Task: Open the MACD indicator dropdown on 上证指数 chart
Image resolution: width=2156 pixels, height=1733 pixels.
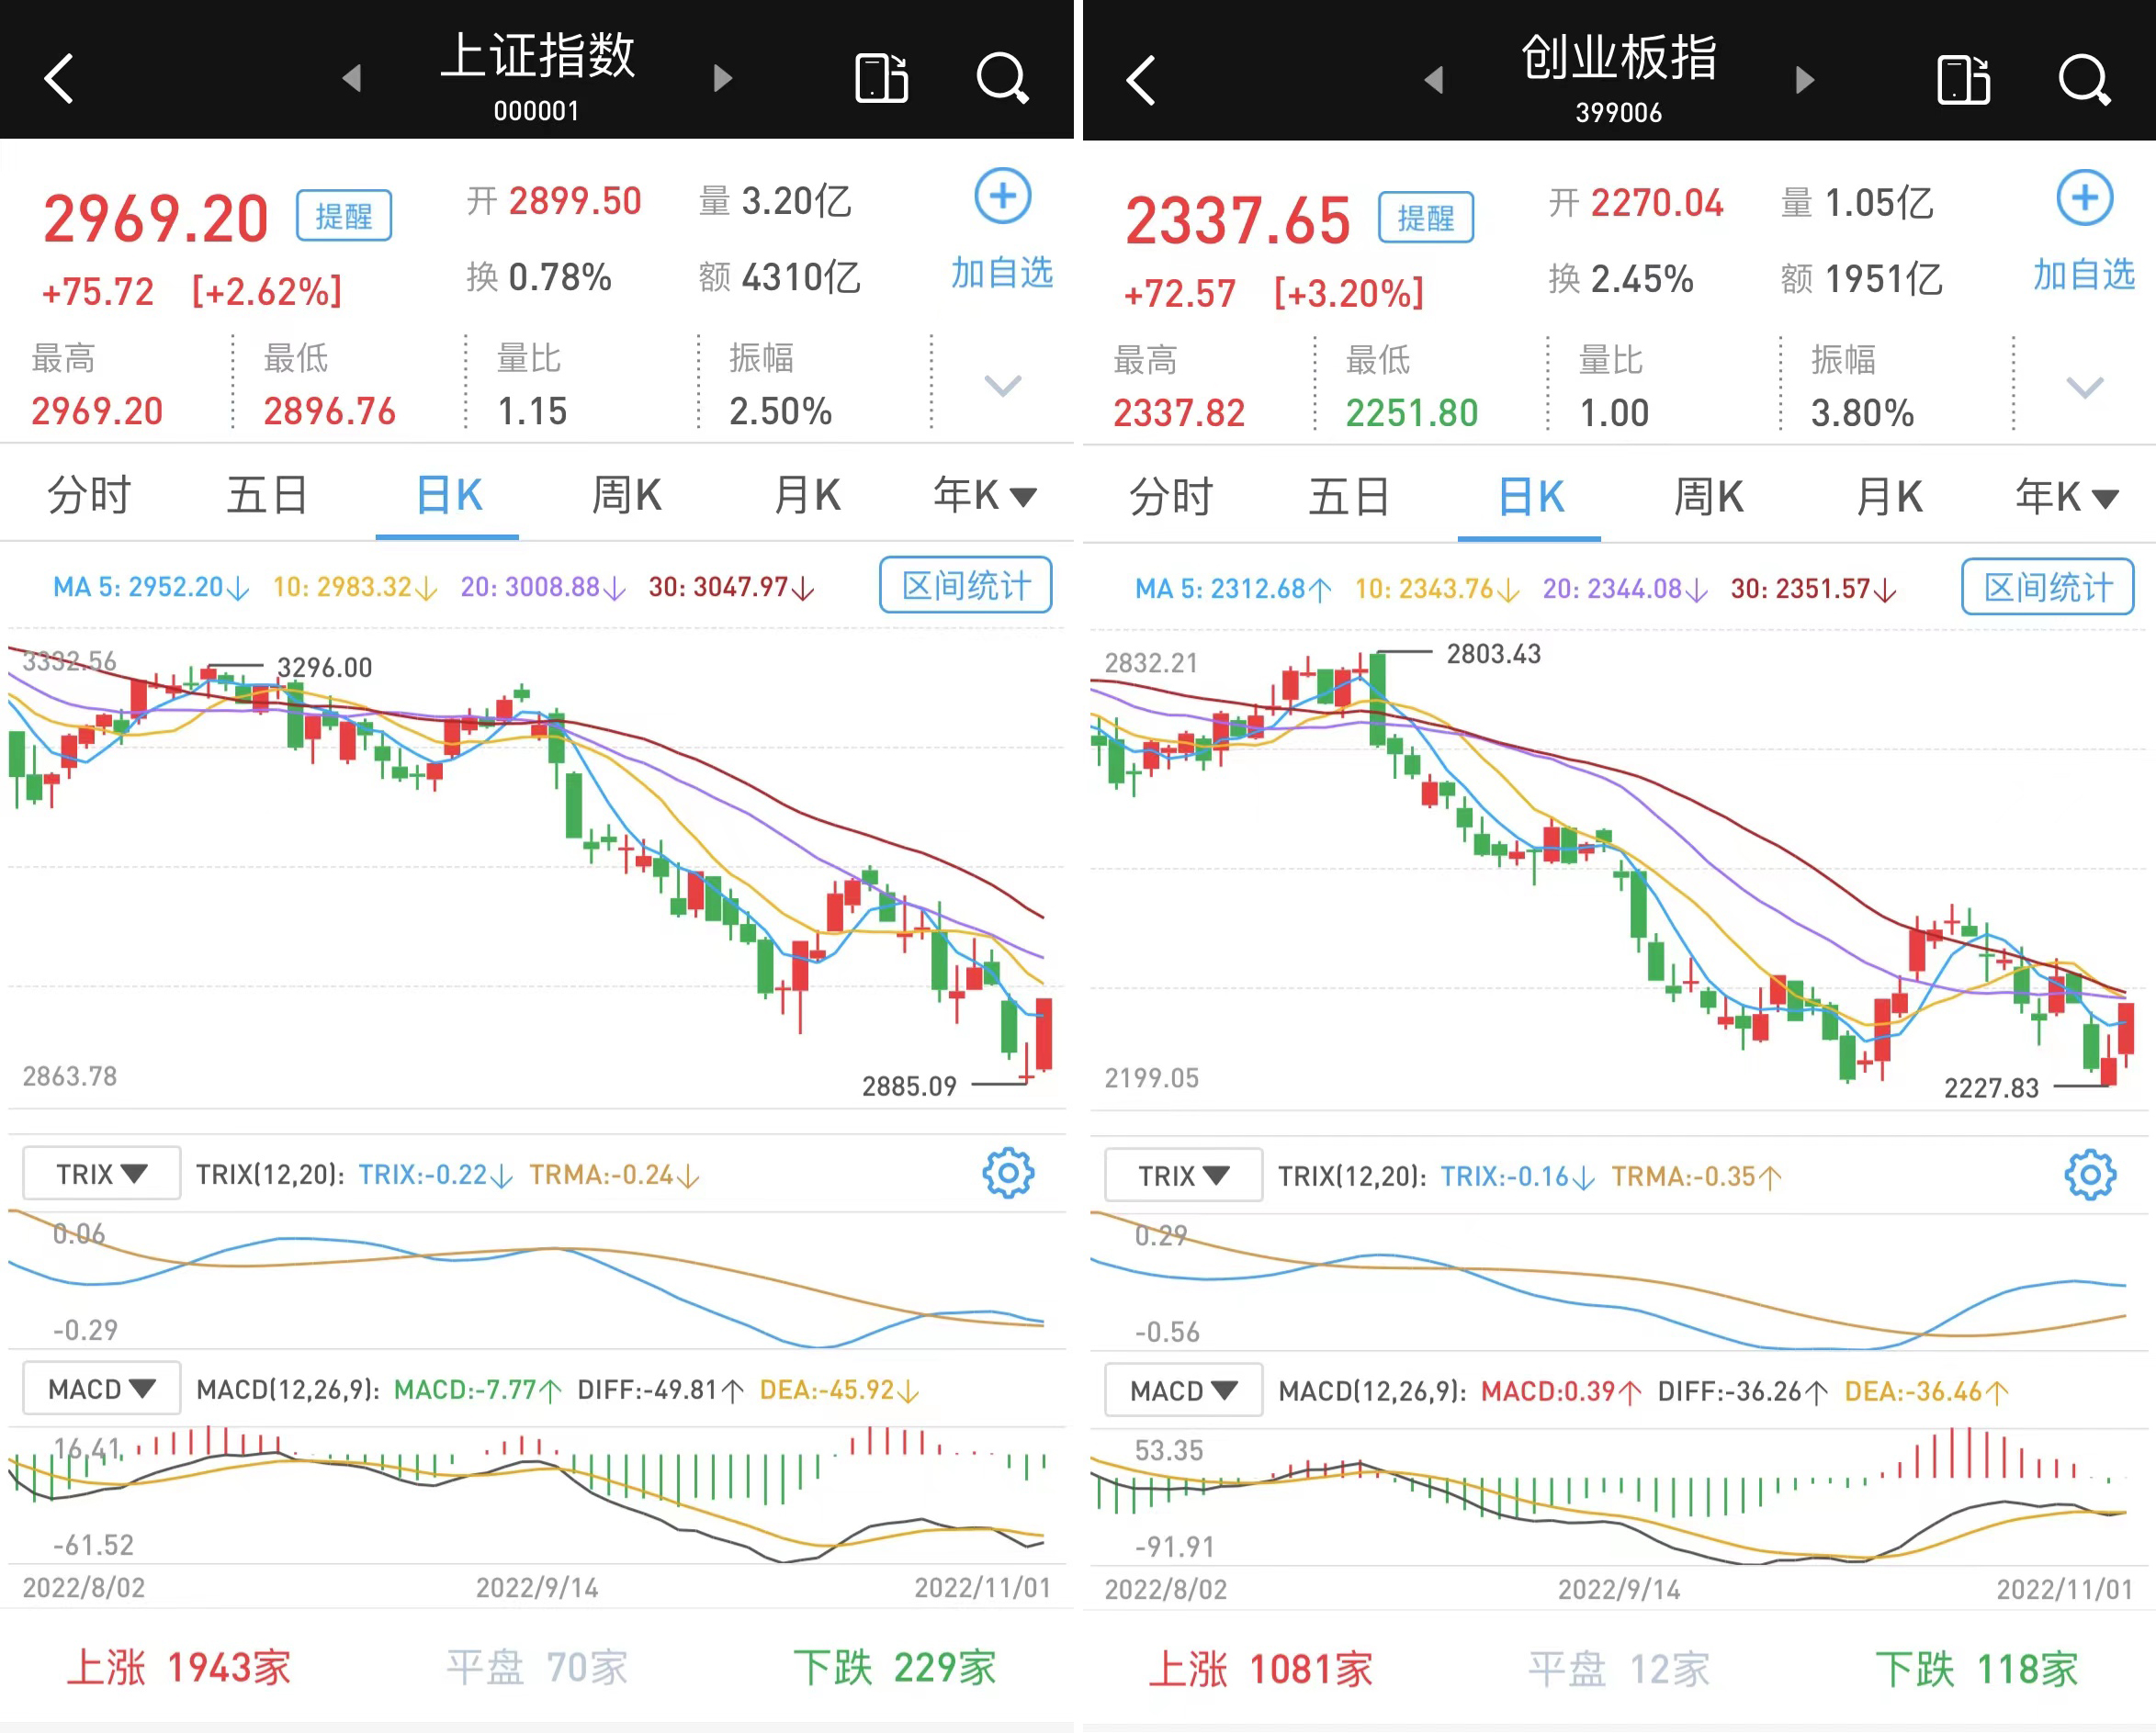Action: [x=101, y=1388]
